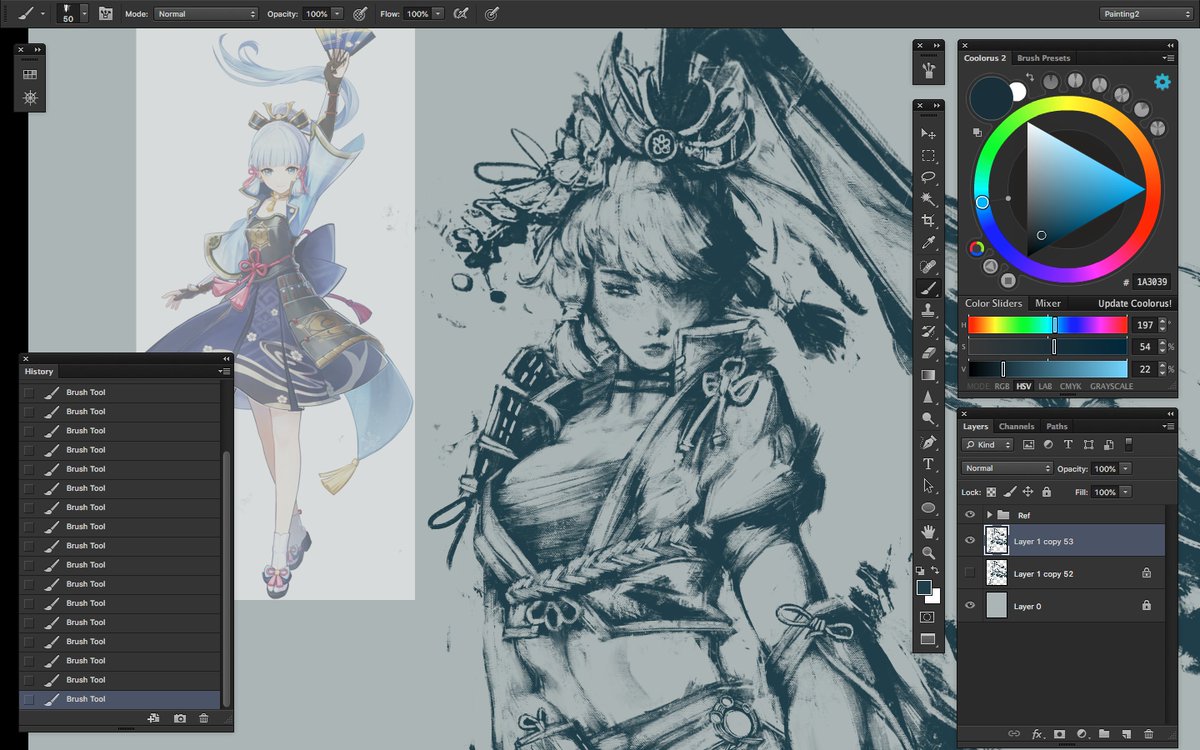Open Coolorus settings gear

pos(1162,82)
